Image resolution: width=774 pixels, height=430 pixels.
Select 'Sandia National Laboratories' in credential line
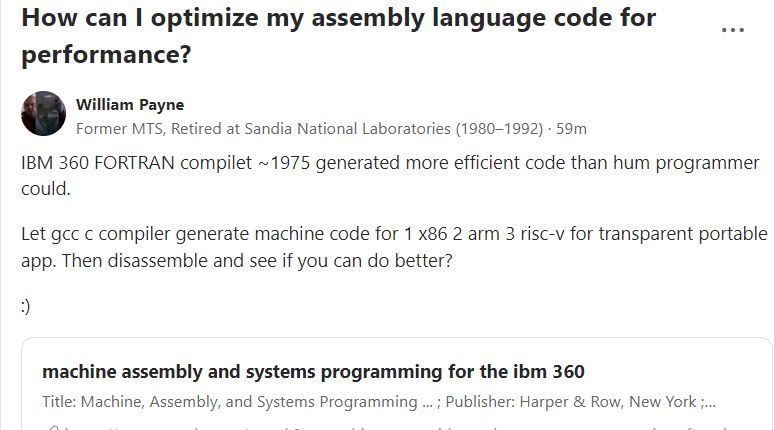[348, 129]
